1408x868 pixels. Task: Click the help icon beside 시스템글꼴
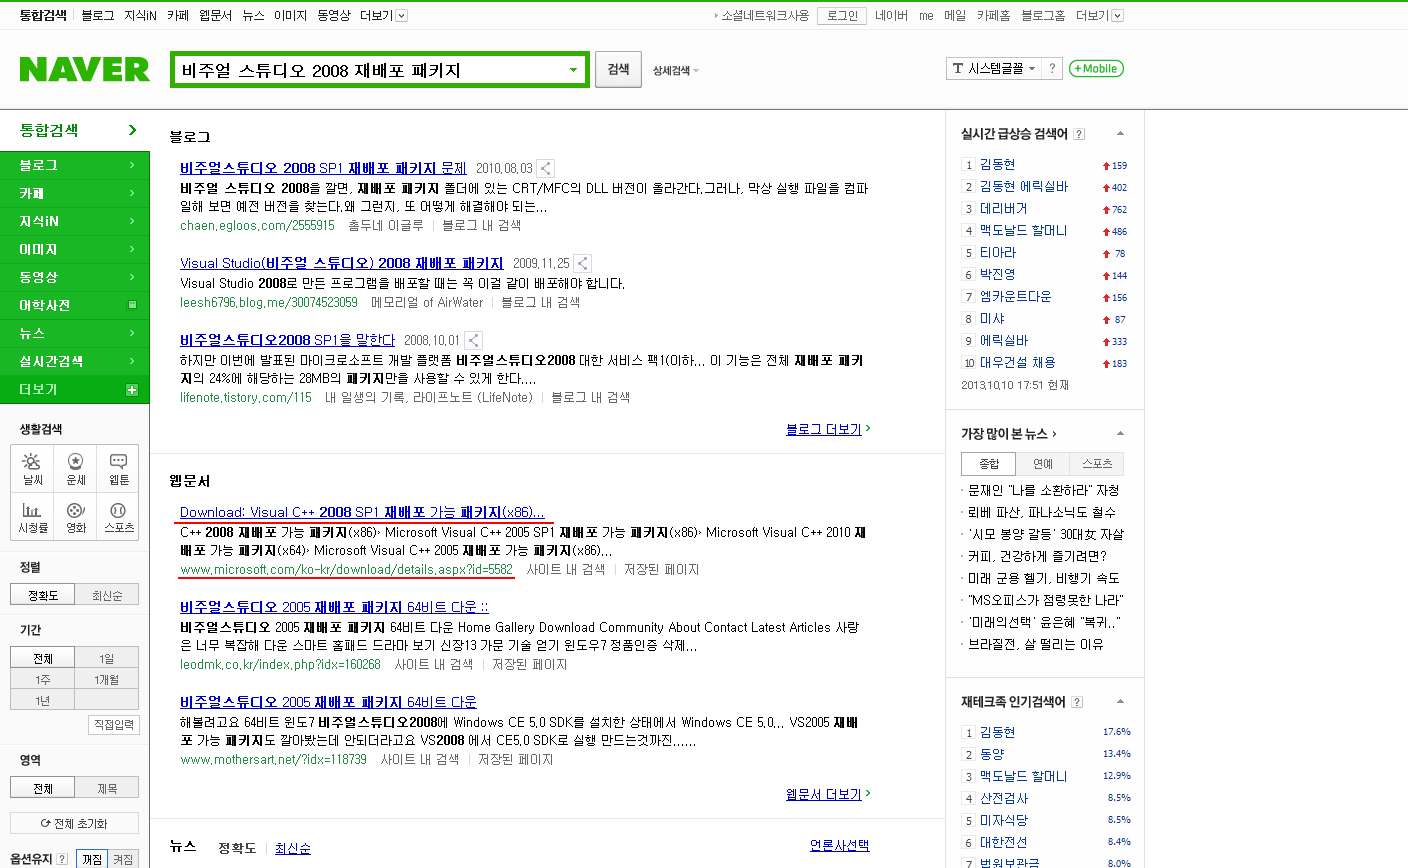click(x=1052, y=69)
